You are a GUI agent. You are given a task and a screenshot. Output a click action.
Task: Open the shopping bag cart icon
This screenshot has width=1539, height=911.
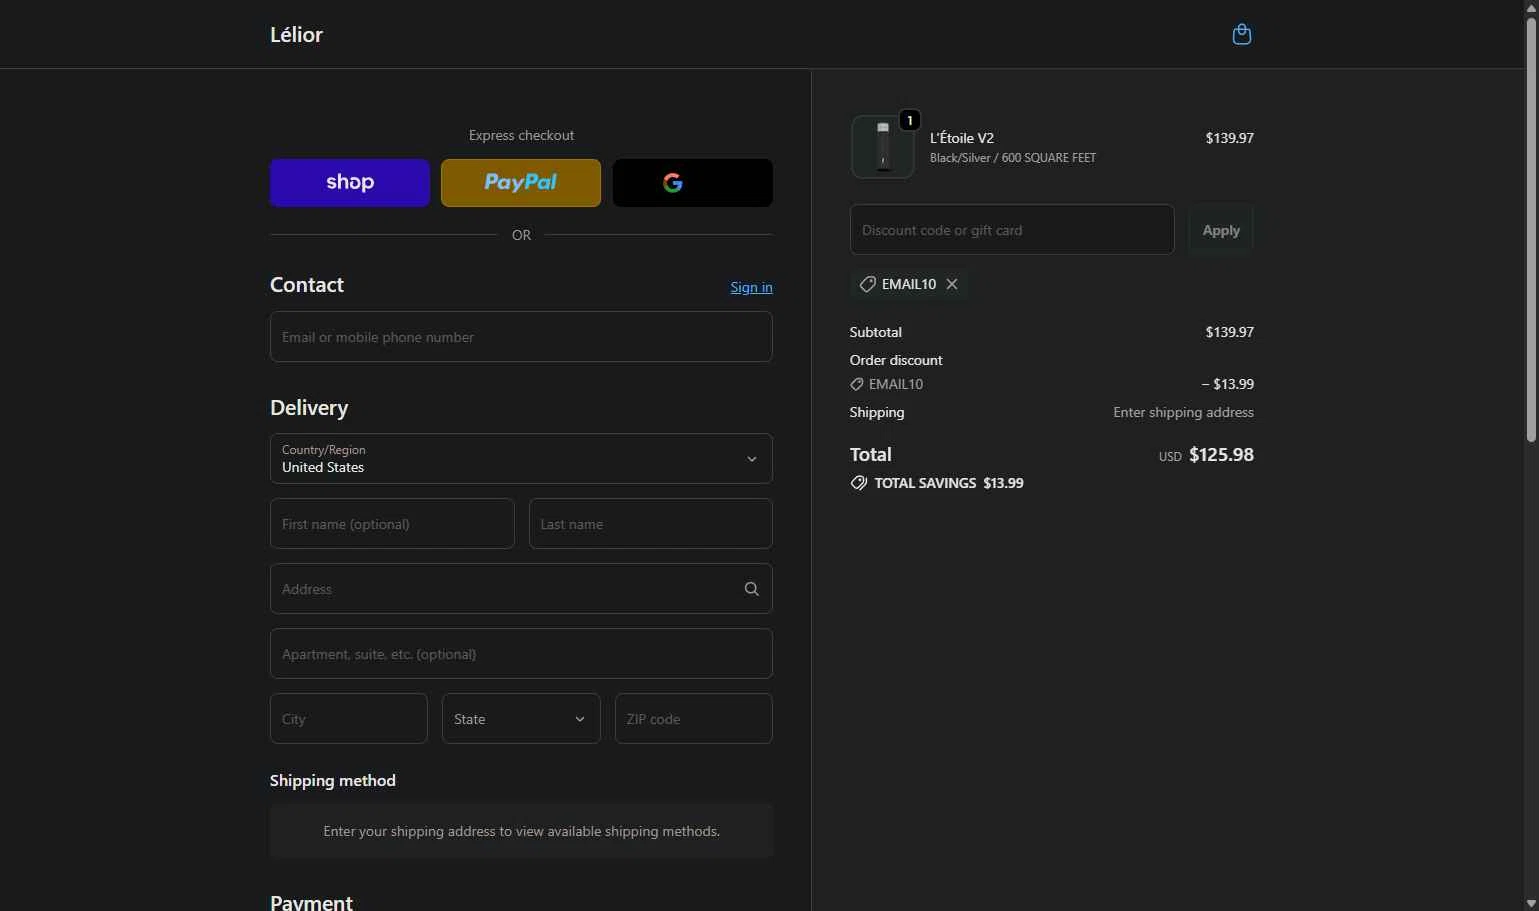coord(1241,34)
